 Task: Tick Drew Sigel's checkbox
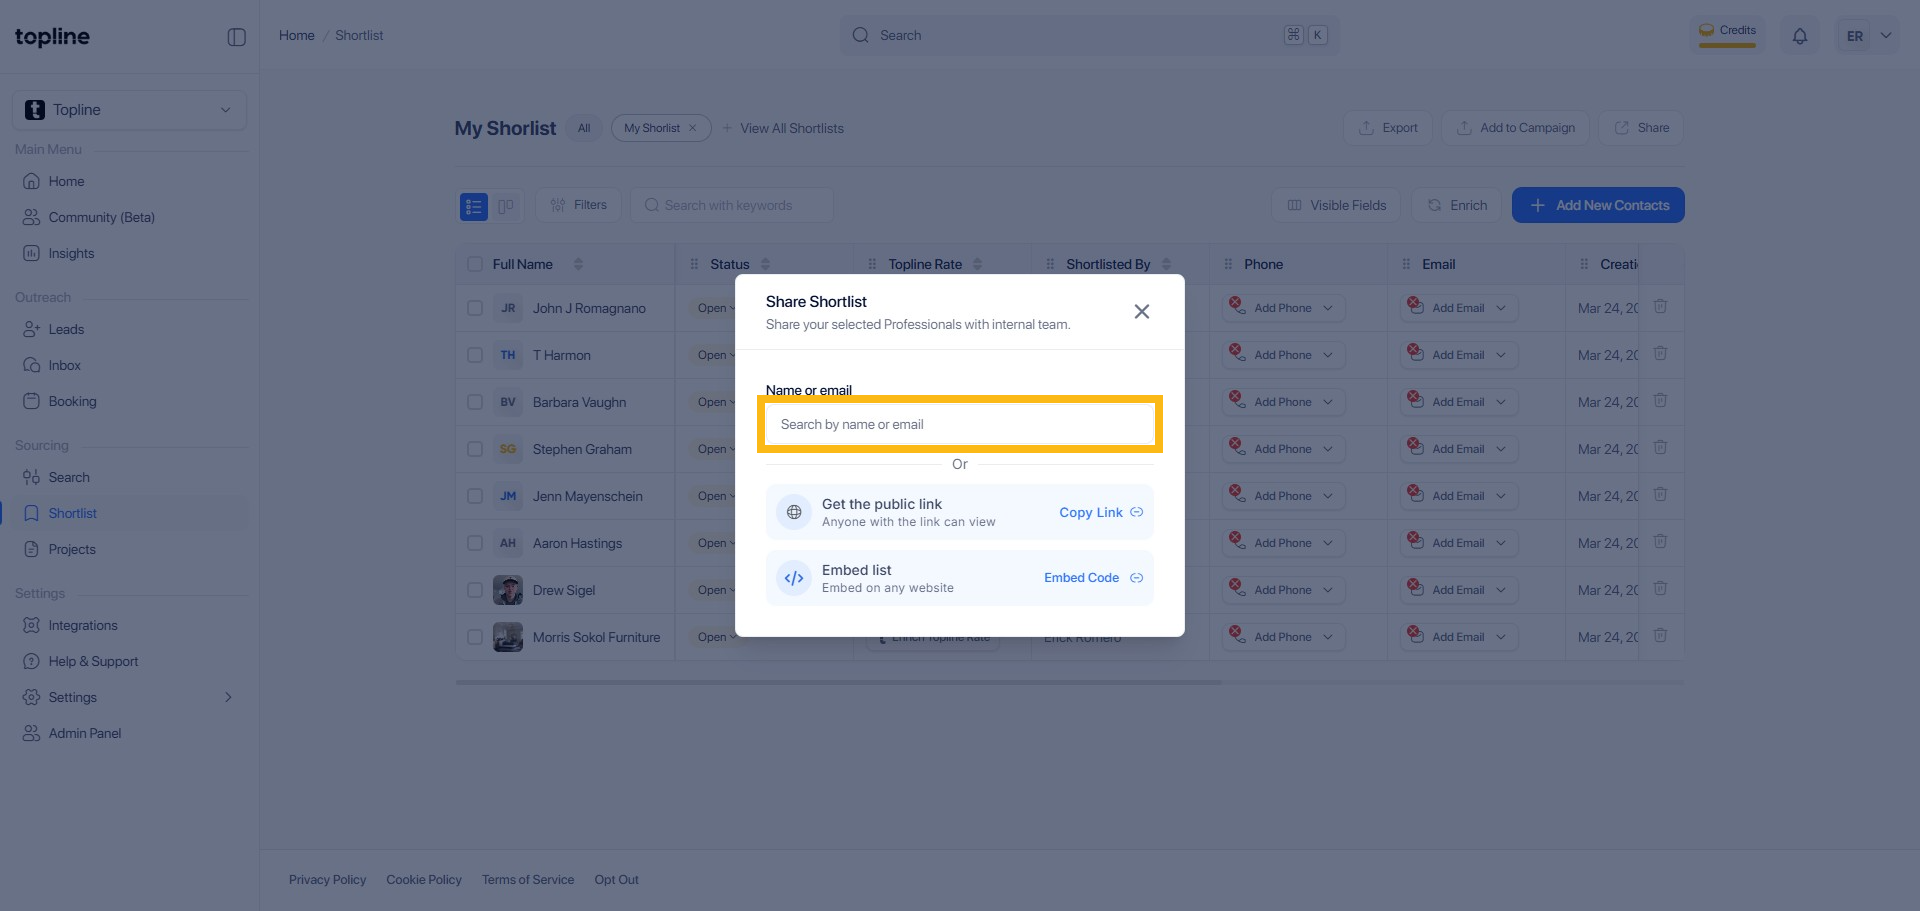point(475,591)
